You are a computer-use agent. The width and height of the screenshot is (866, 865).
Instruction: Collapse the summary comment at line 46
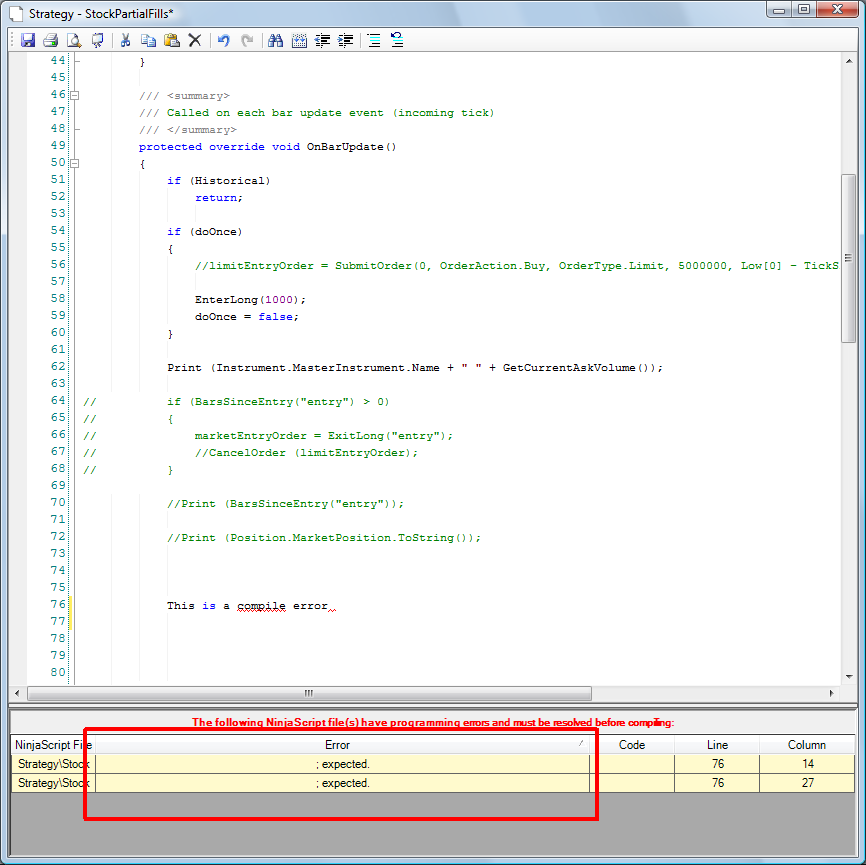pos(74,96)
